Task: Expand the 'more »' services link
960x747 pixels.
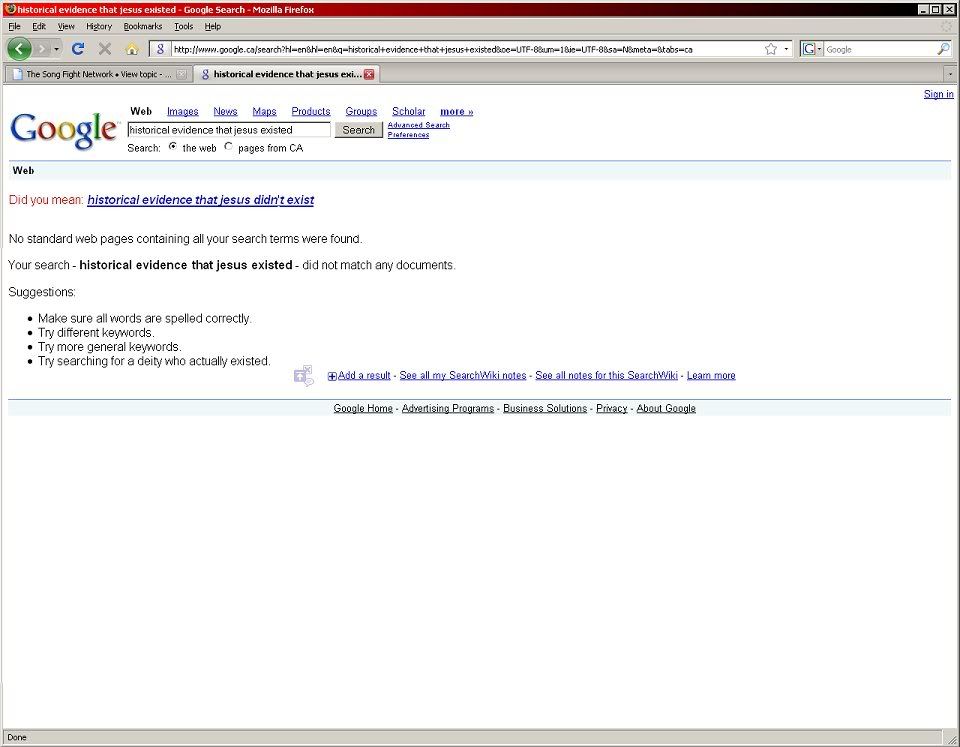Action: pos(456,111)
